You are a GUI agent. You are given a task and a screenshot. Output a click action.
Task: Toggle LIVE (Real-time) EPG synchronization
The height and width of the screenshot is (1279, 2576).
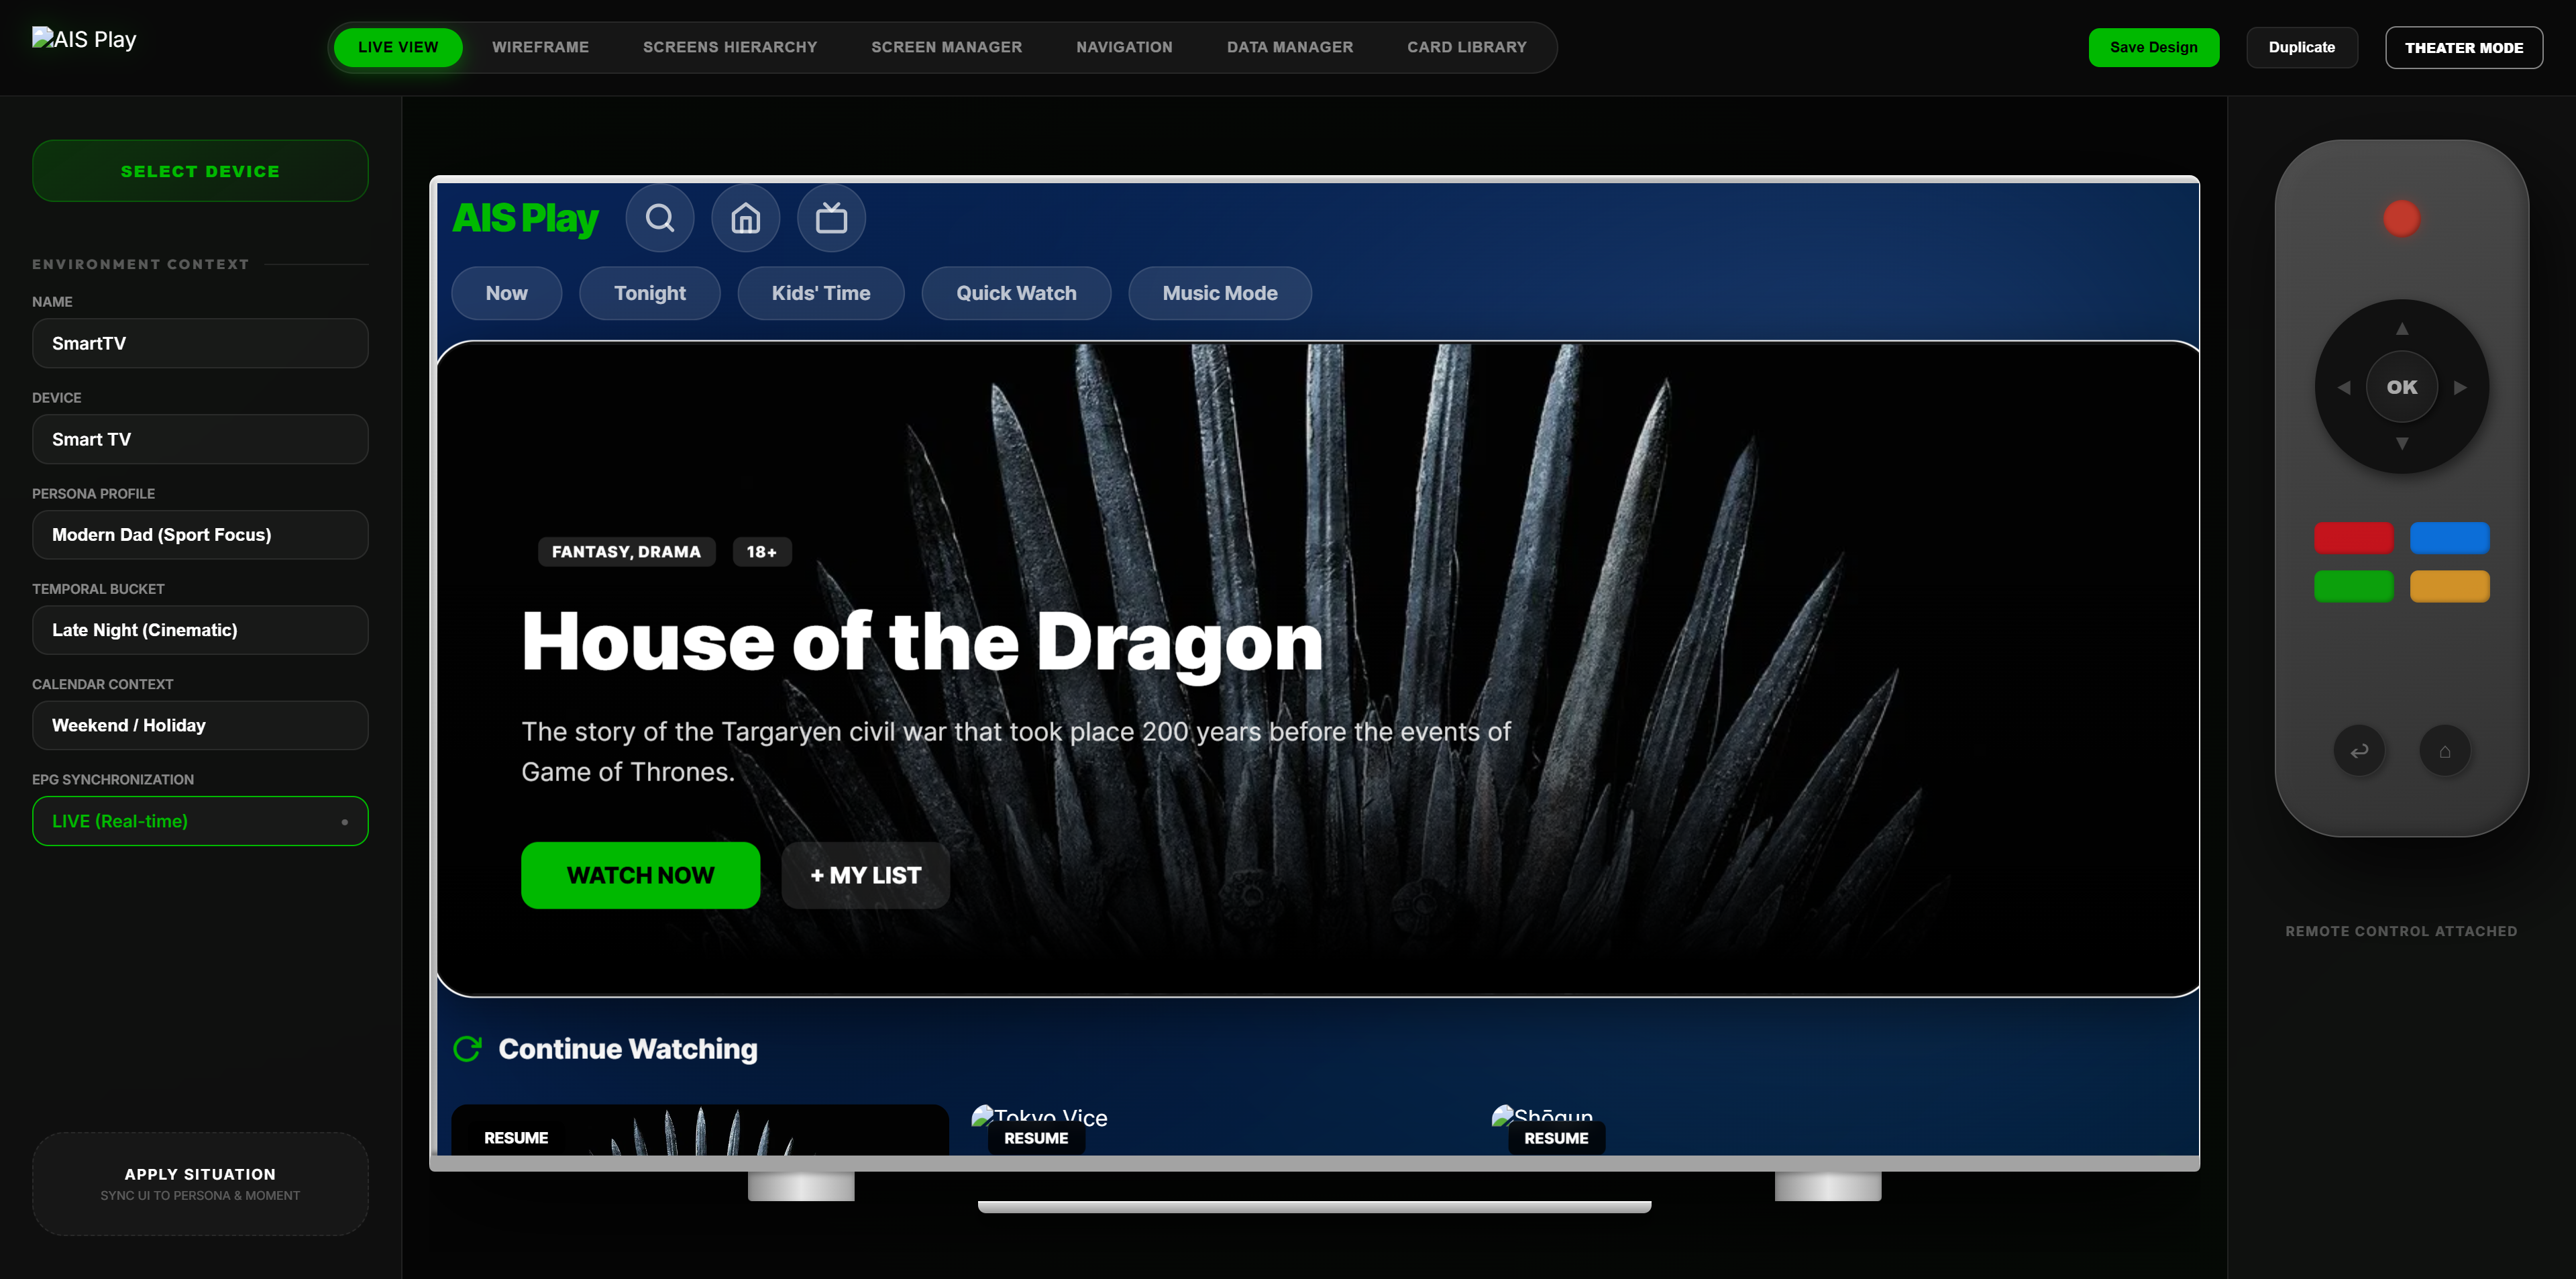point(200,821)
